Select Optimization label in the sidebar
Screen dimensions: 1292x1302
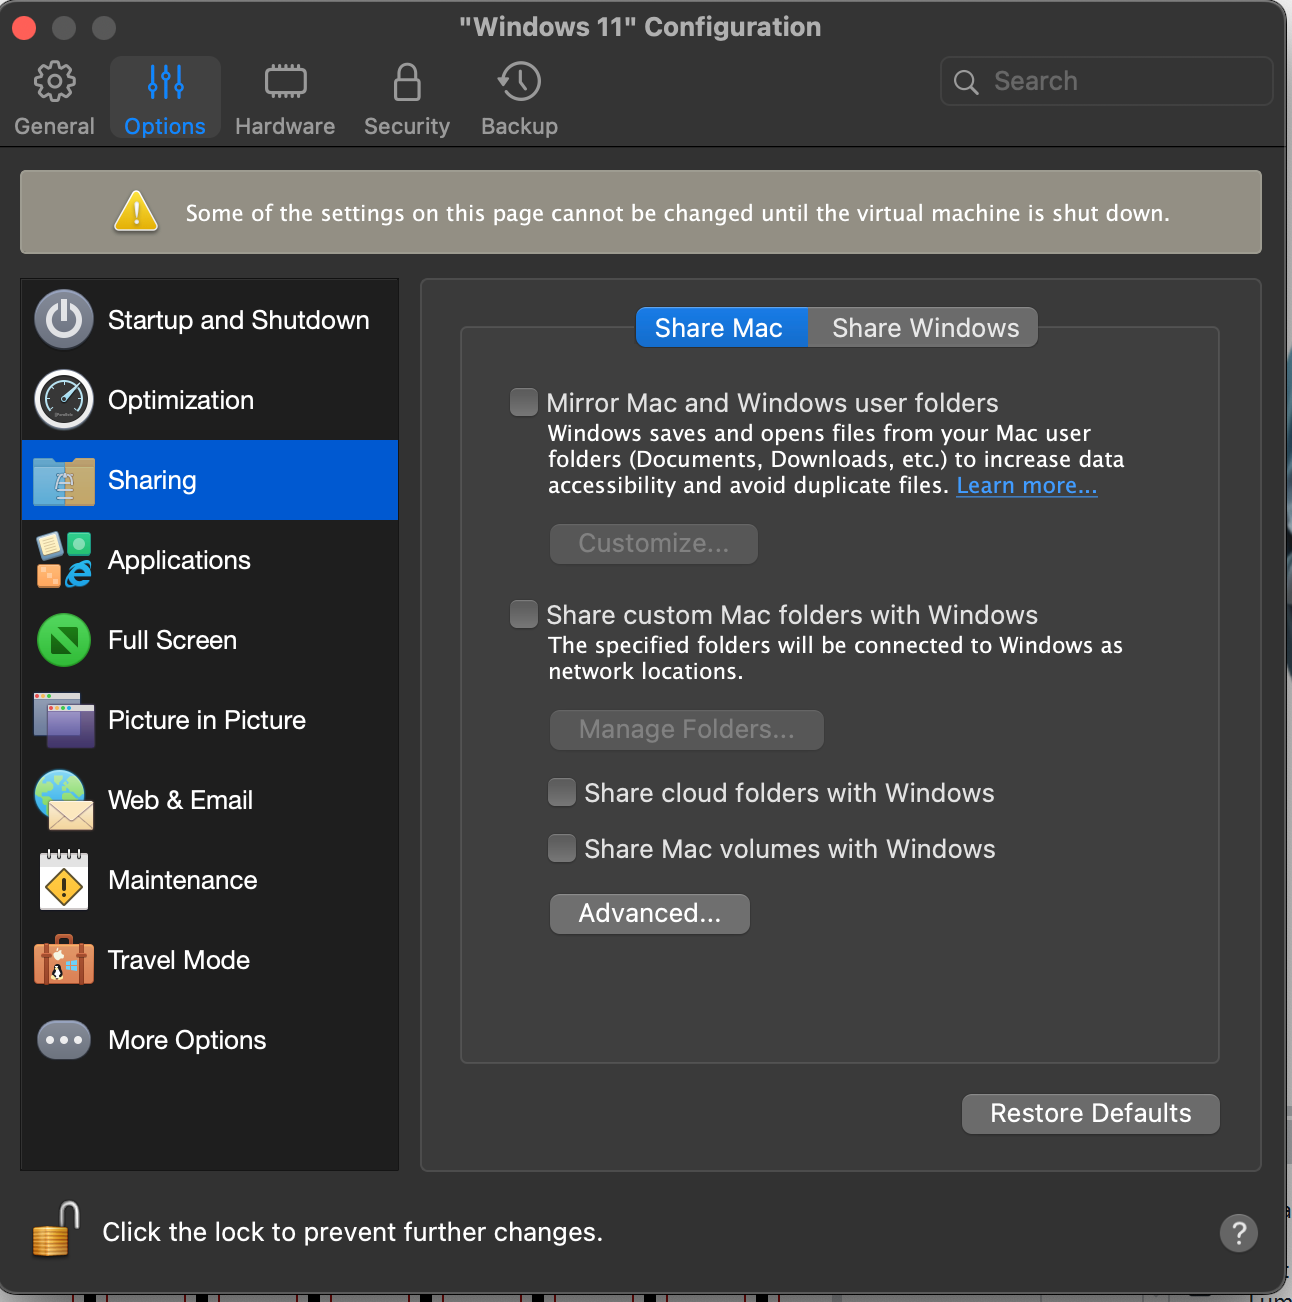pyautogui.click(x=181, y=400)
